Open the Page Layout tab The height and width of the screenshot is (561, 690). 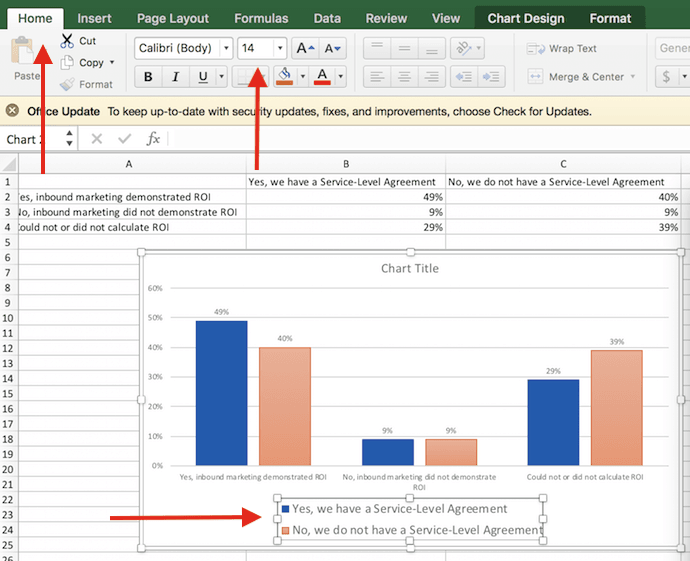(173, 18)
